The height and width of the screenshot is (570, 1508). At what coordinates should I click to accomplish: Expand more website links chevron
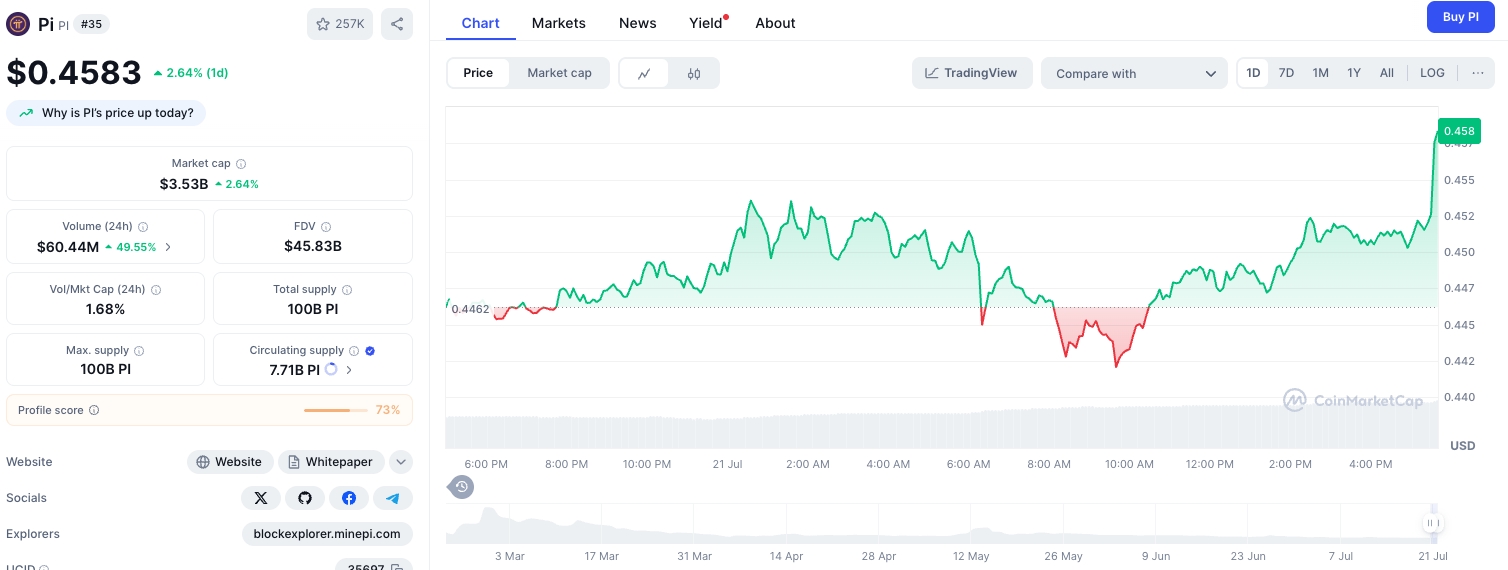tap(401, 462)
